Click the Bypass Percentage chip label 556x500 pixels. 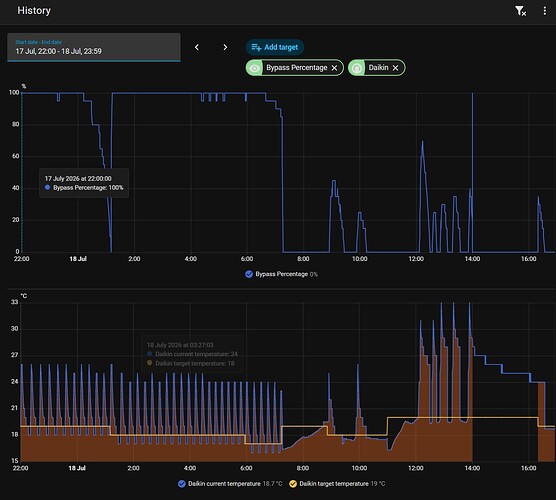(x=296, y=68)
